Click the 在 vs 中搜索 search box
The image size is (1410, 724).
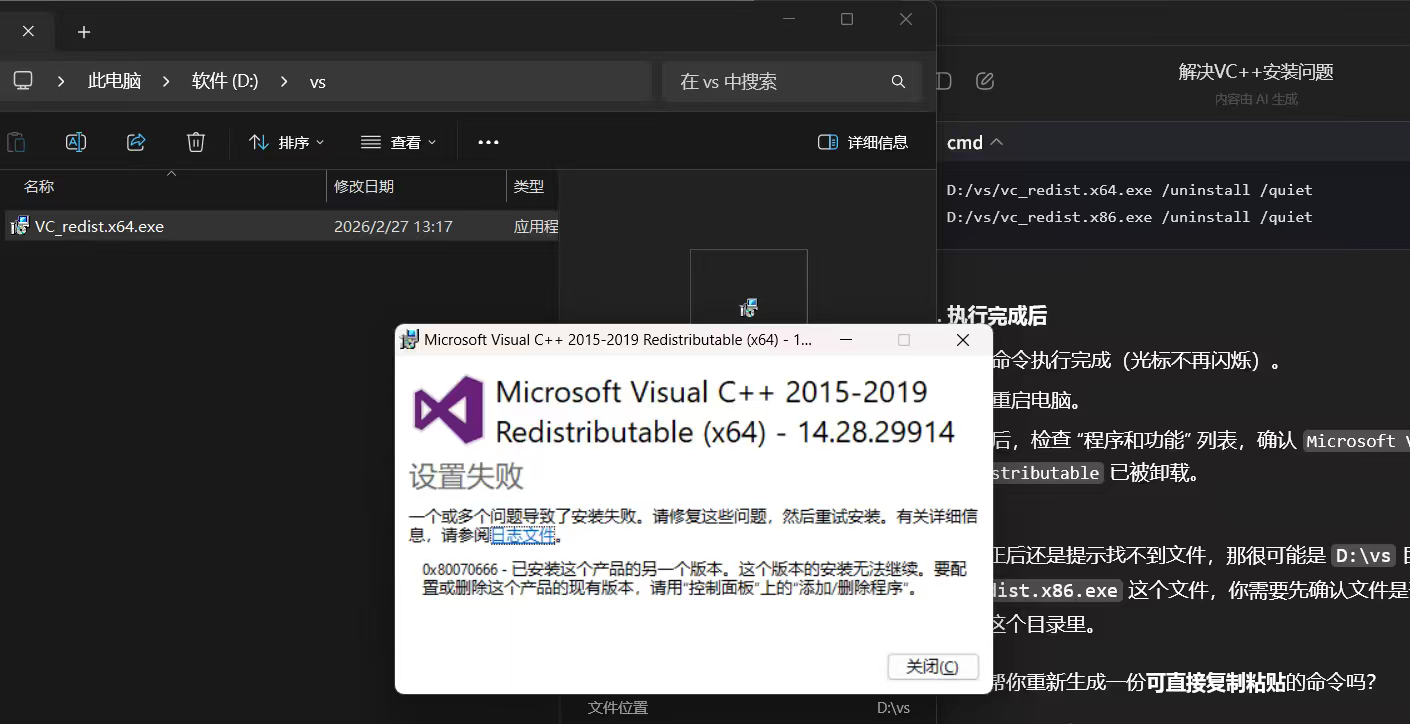[x=791, y=82]
